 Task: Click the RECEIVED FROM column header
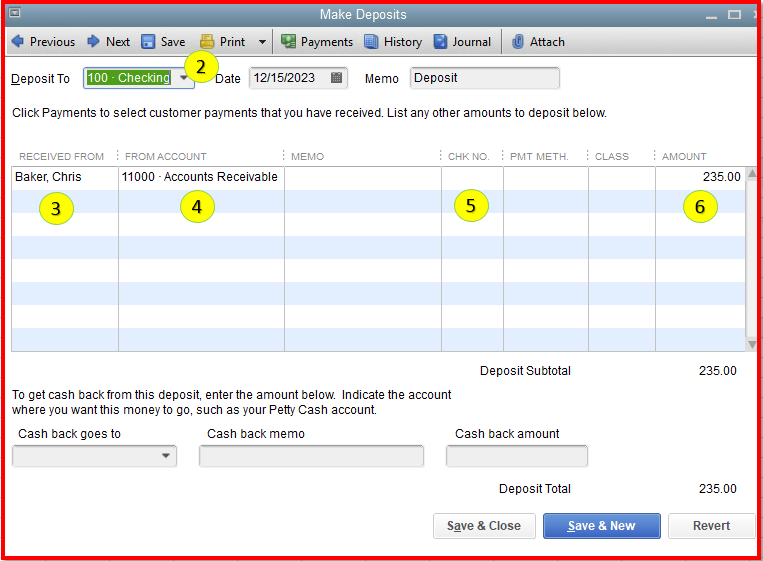tap(61, 157)
